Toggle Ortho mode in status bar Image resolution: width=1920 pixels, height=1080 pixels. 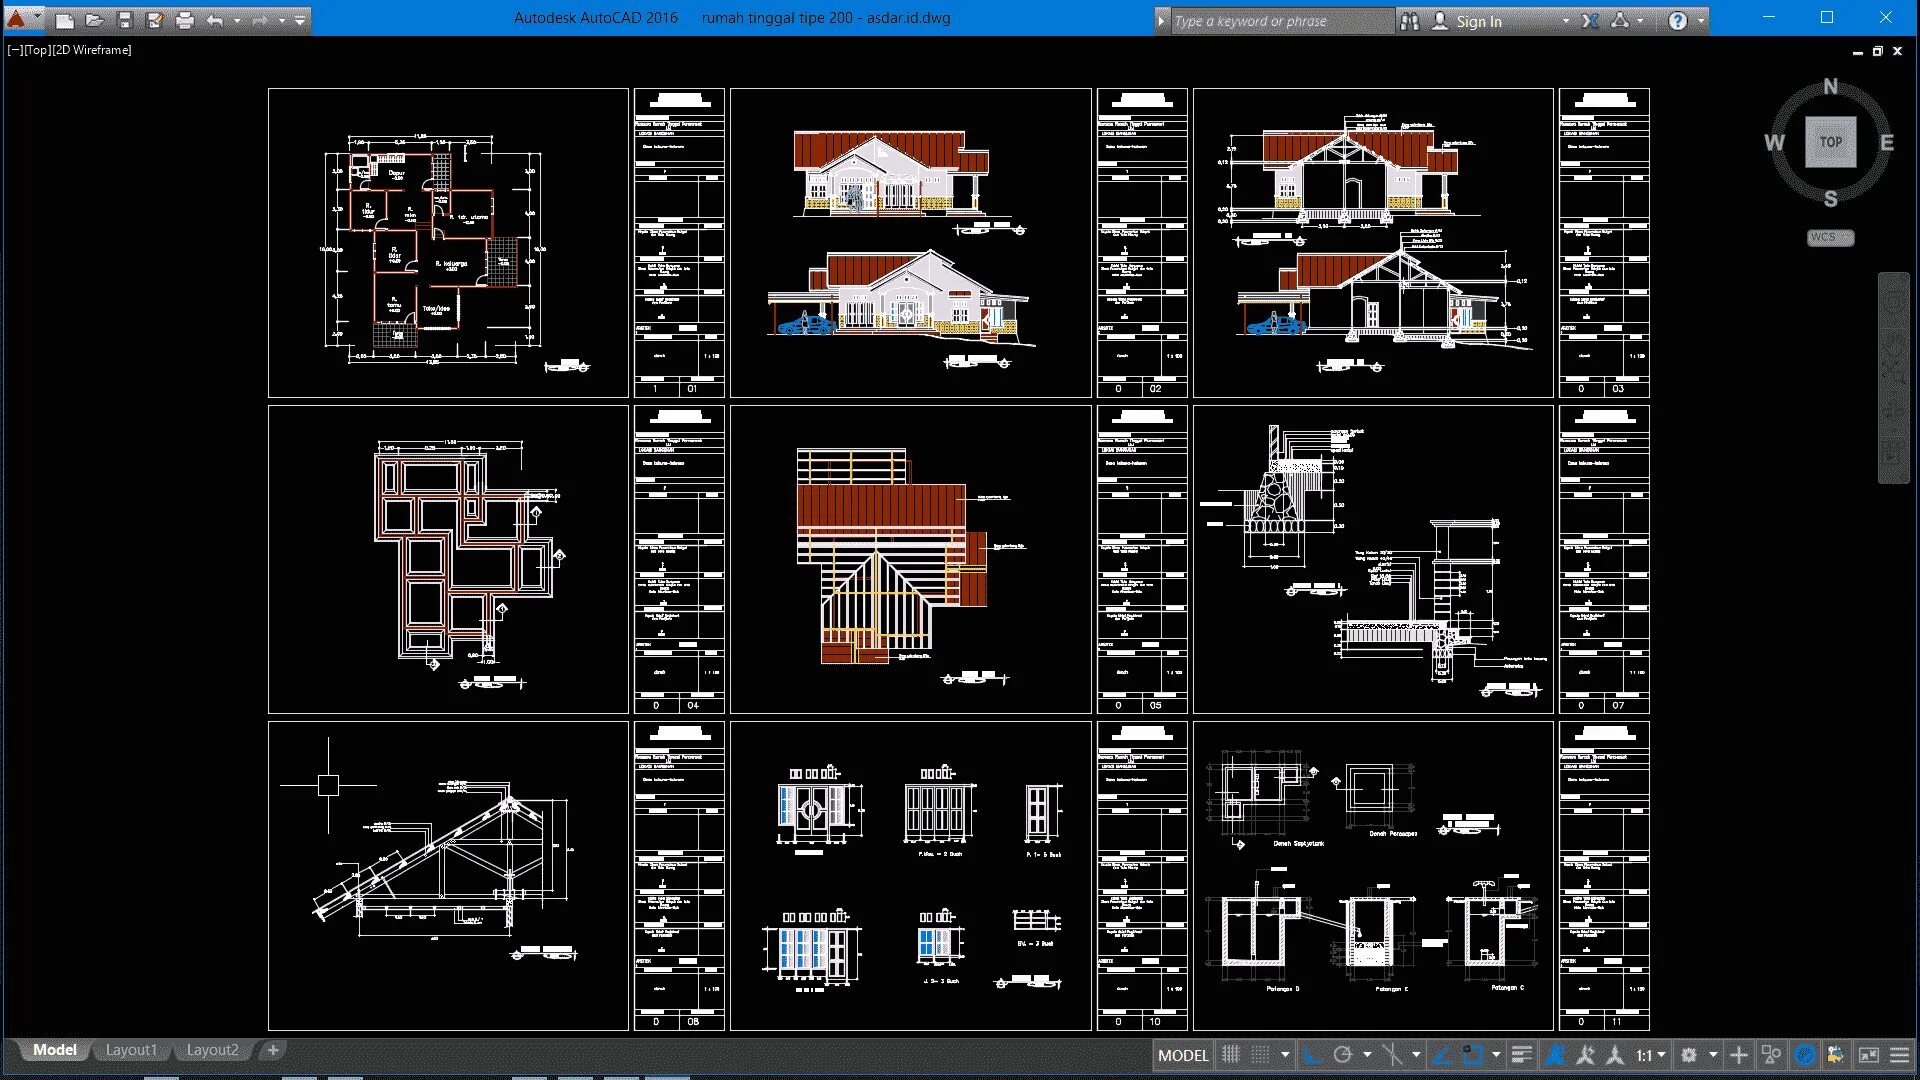1313,1055
